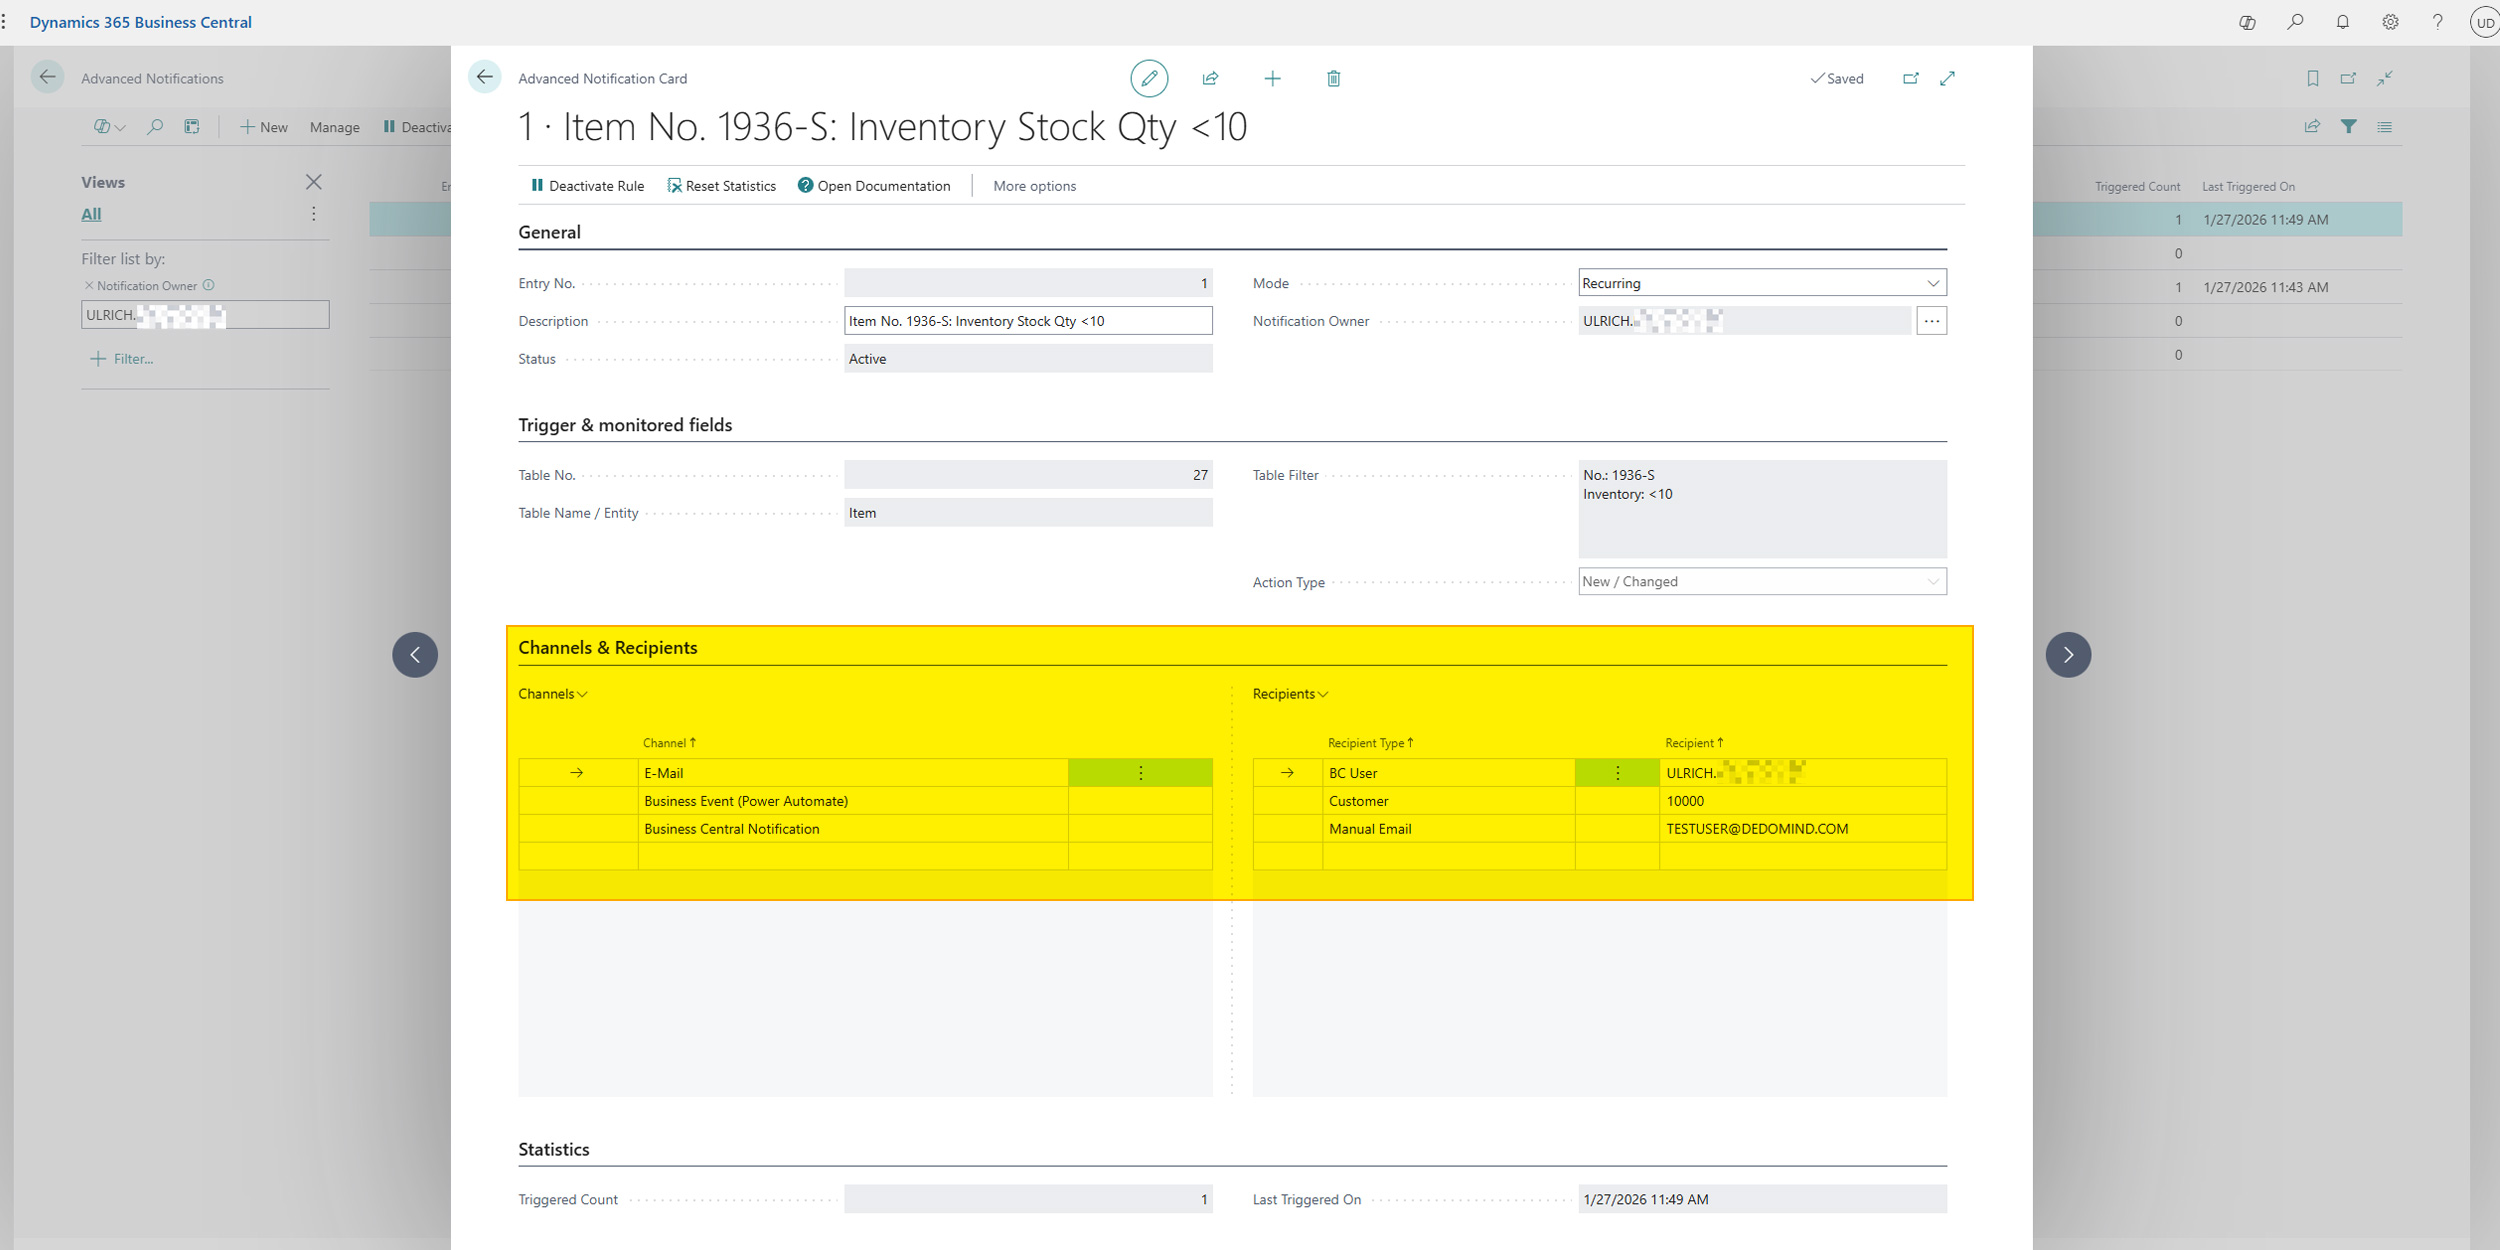The height and width of the screenshot is (1250, 2500).
Task: Click into the Description input field
Action: click(x=1027, y=321)
